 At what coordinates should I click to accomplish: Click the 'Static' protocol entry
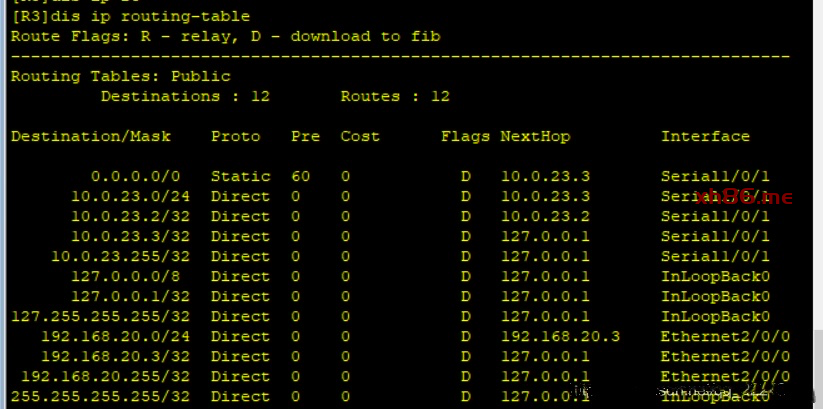click(240, 176)
